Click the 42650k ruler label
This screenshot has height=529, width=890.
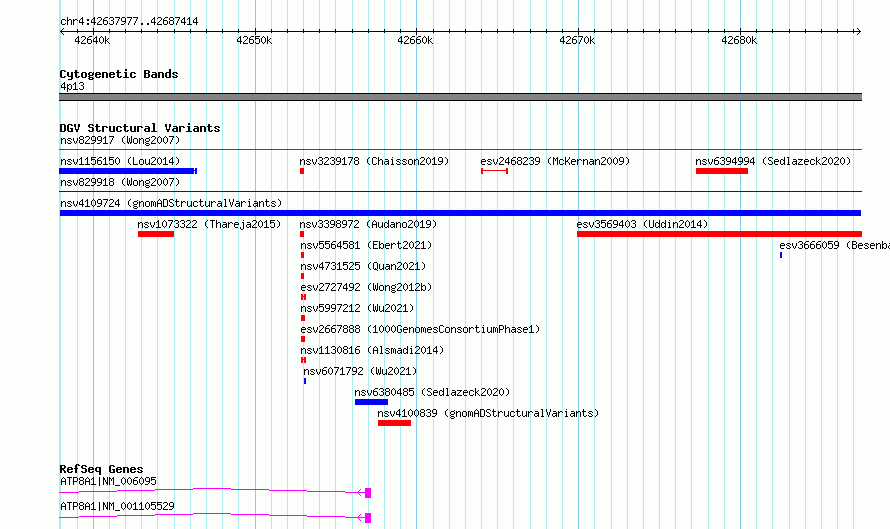click(x=254, y=40)
